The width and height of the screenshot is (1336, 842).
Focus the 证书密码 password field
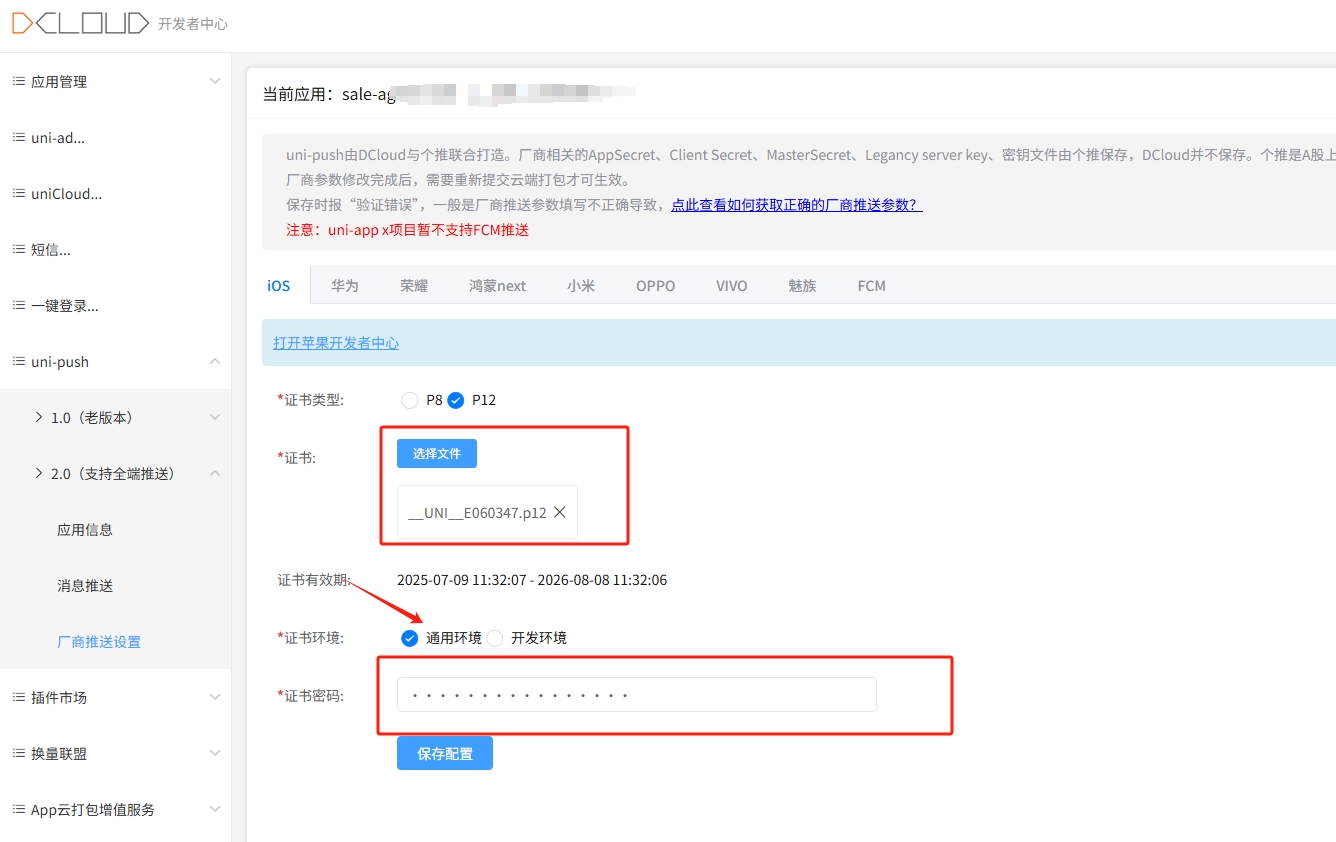pos(637,695)
